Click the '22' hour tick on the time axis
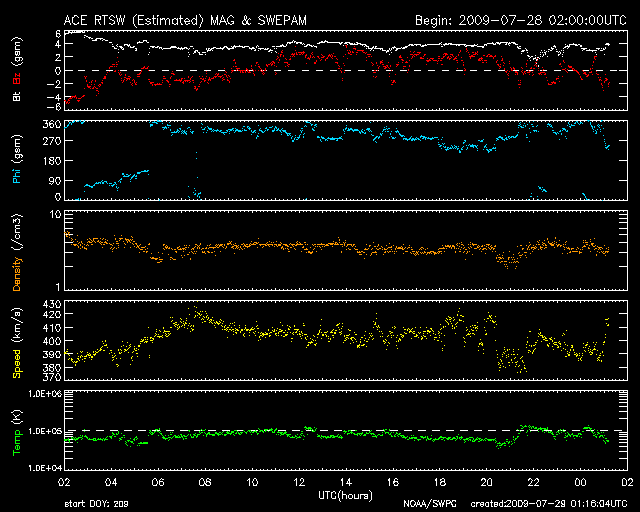The width and height of the screenshot is (640, 512). 533,482
